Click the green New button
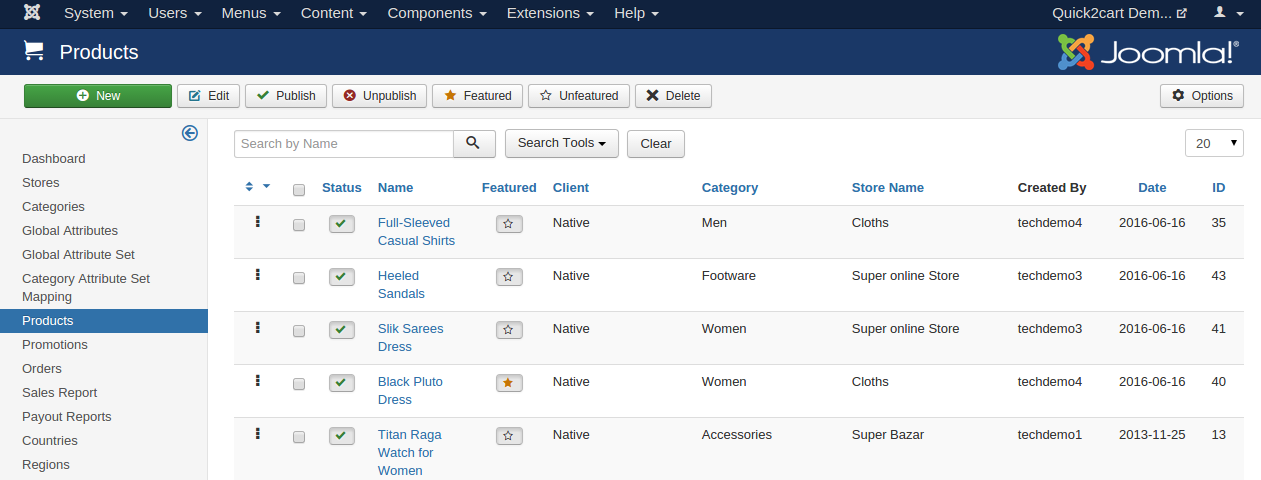 coord(98,96)
